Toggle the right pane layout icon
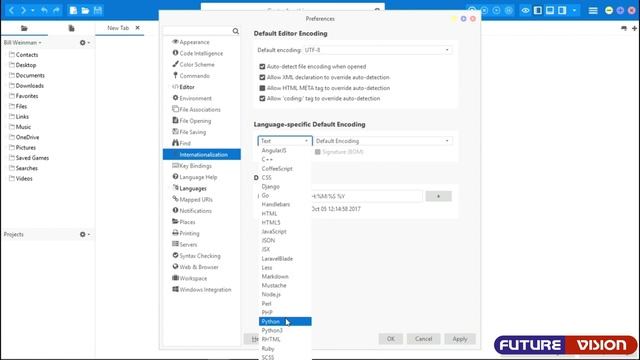 pos(562,10)
